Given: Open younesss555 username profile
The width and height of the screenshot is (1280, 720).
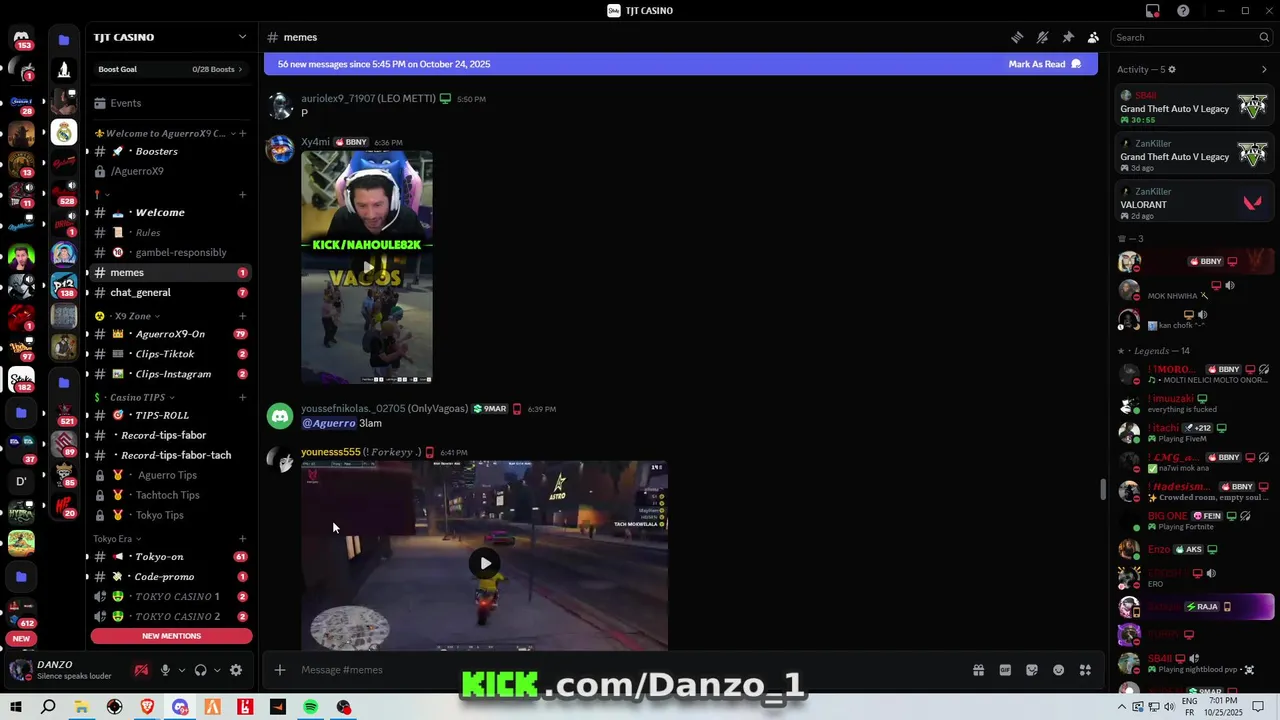Looking at the screenshot, I should coord(331,452).
